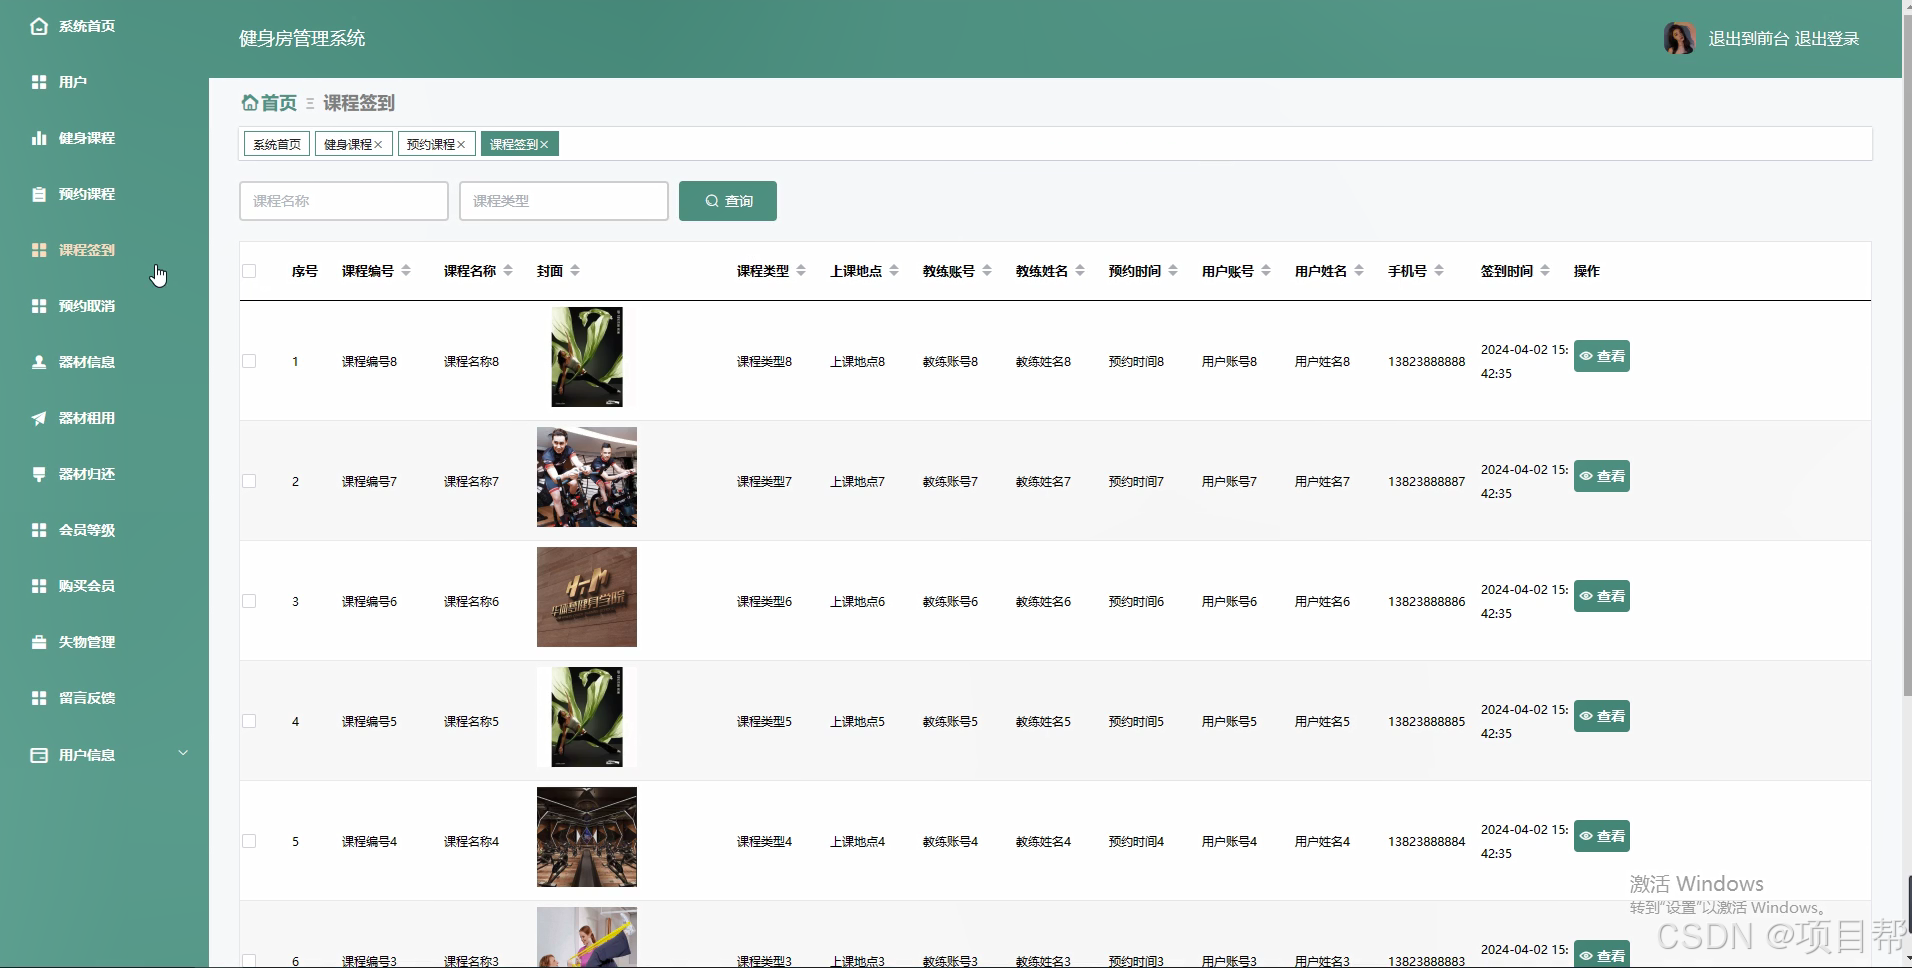The image size is (1912, 968).
Task: Click the clipboard icon beside 预约课程
Action: pos(39,194)
